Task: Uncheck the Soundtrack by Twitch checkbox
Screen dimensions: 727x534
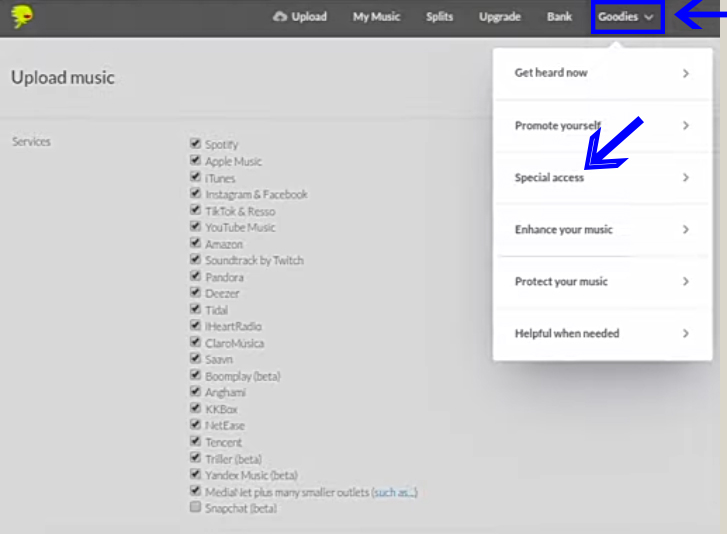Action: point(195,259)
